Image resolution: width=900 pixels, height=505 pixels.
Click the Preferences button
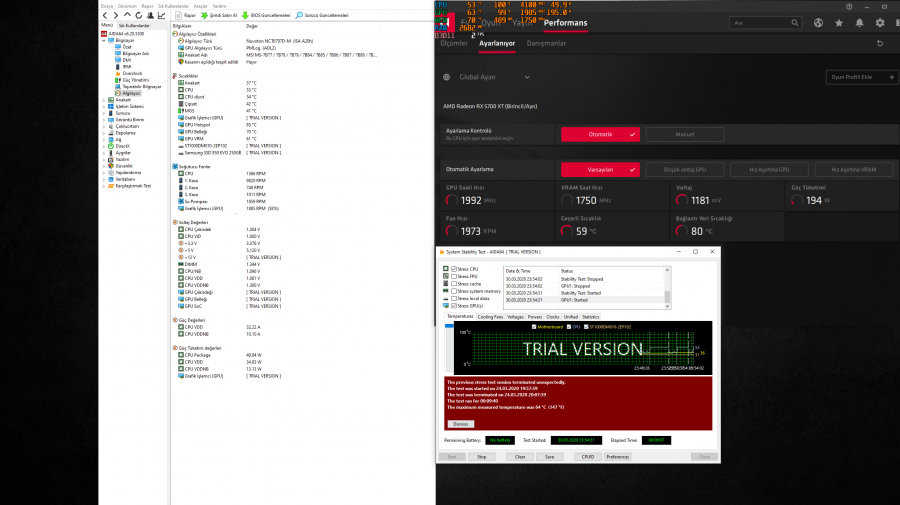click(x=618, y=457)
